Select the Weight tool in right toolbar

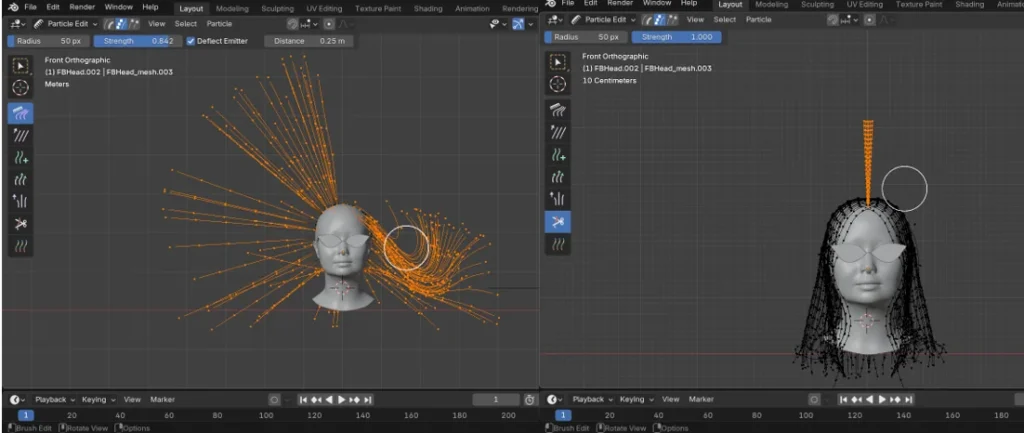(558, 244)
